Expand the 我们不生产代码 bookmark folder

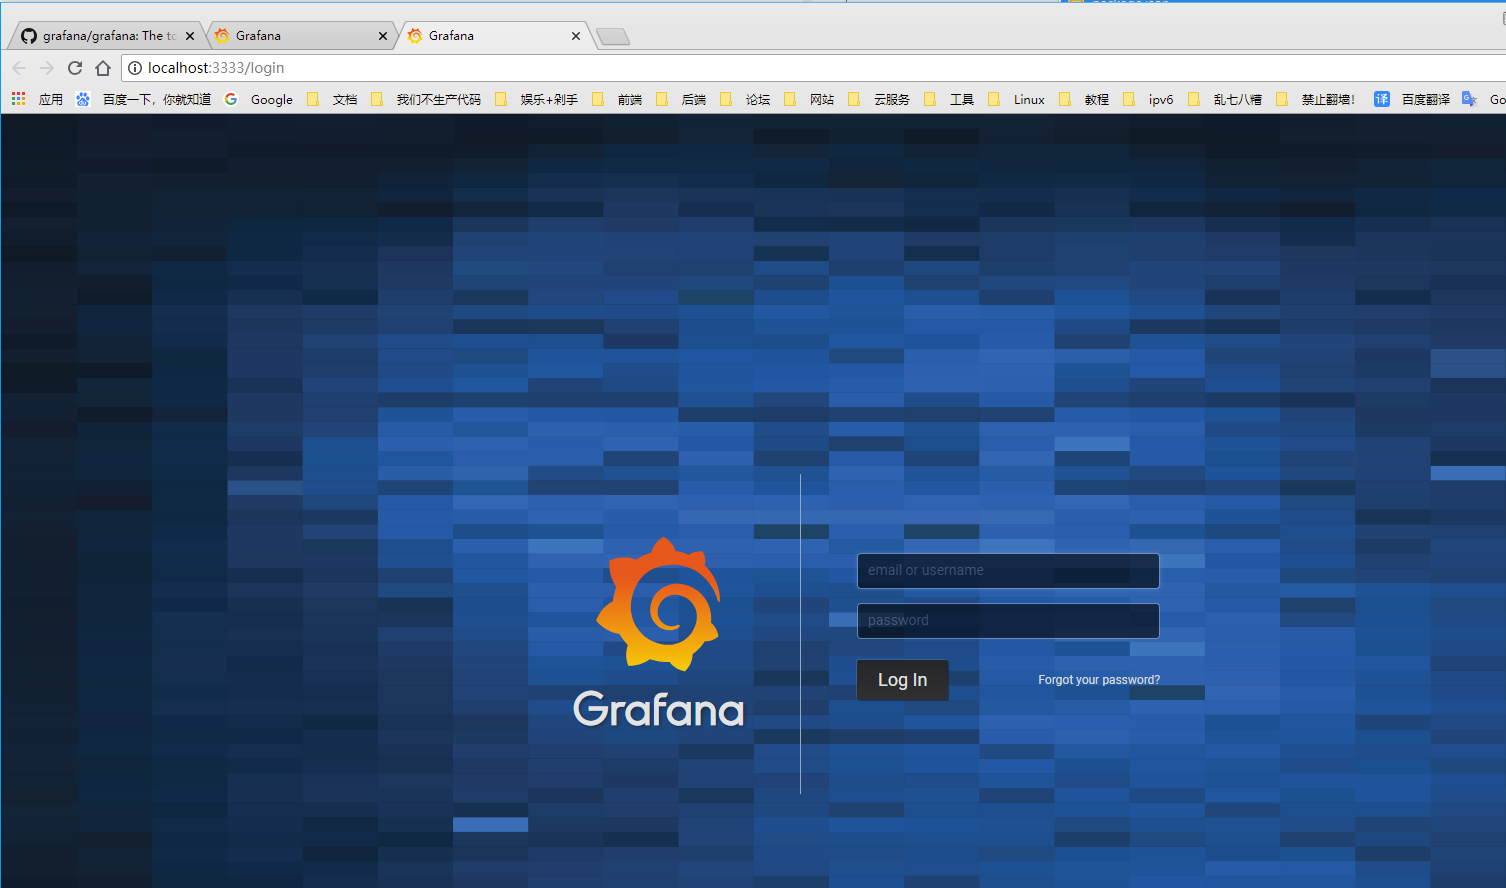426,99
